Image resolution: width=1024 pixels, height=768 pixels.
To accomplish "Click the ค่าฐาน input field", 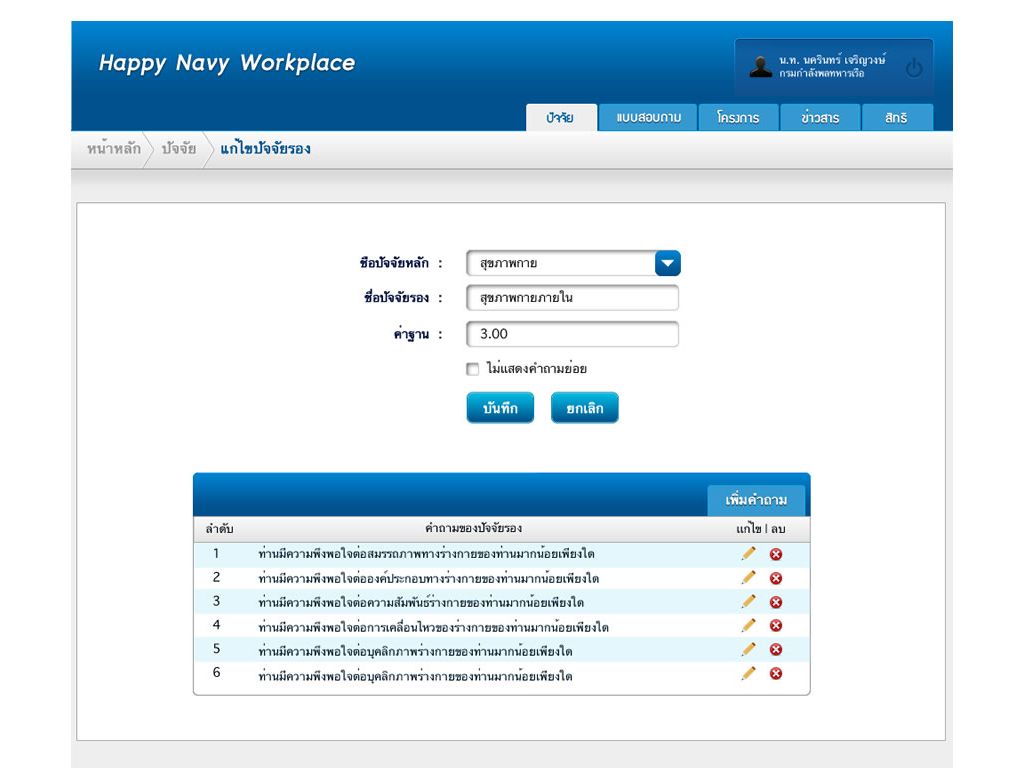I will 572,334.
